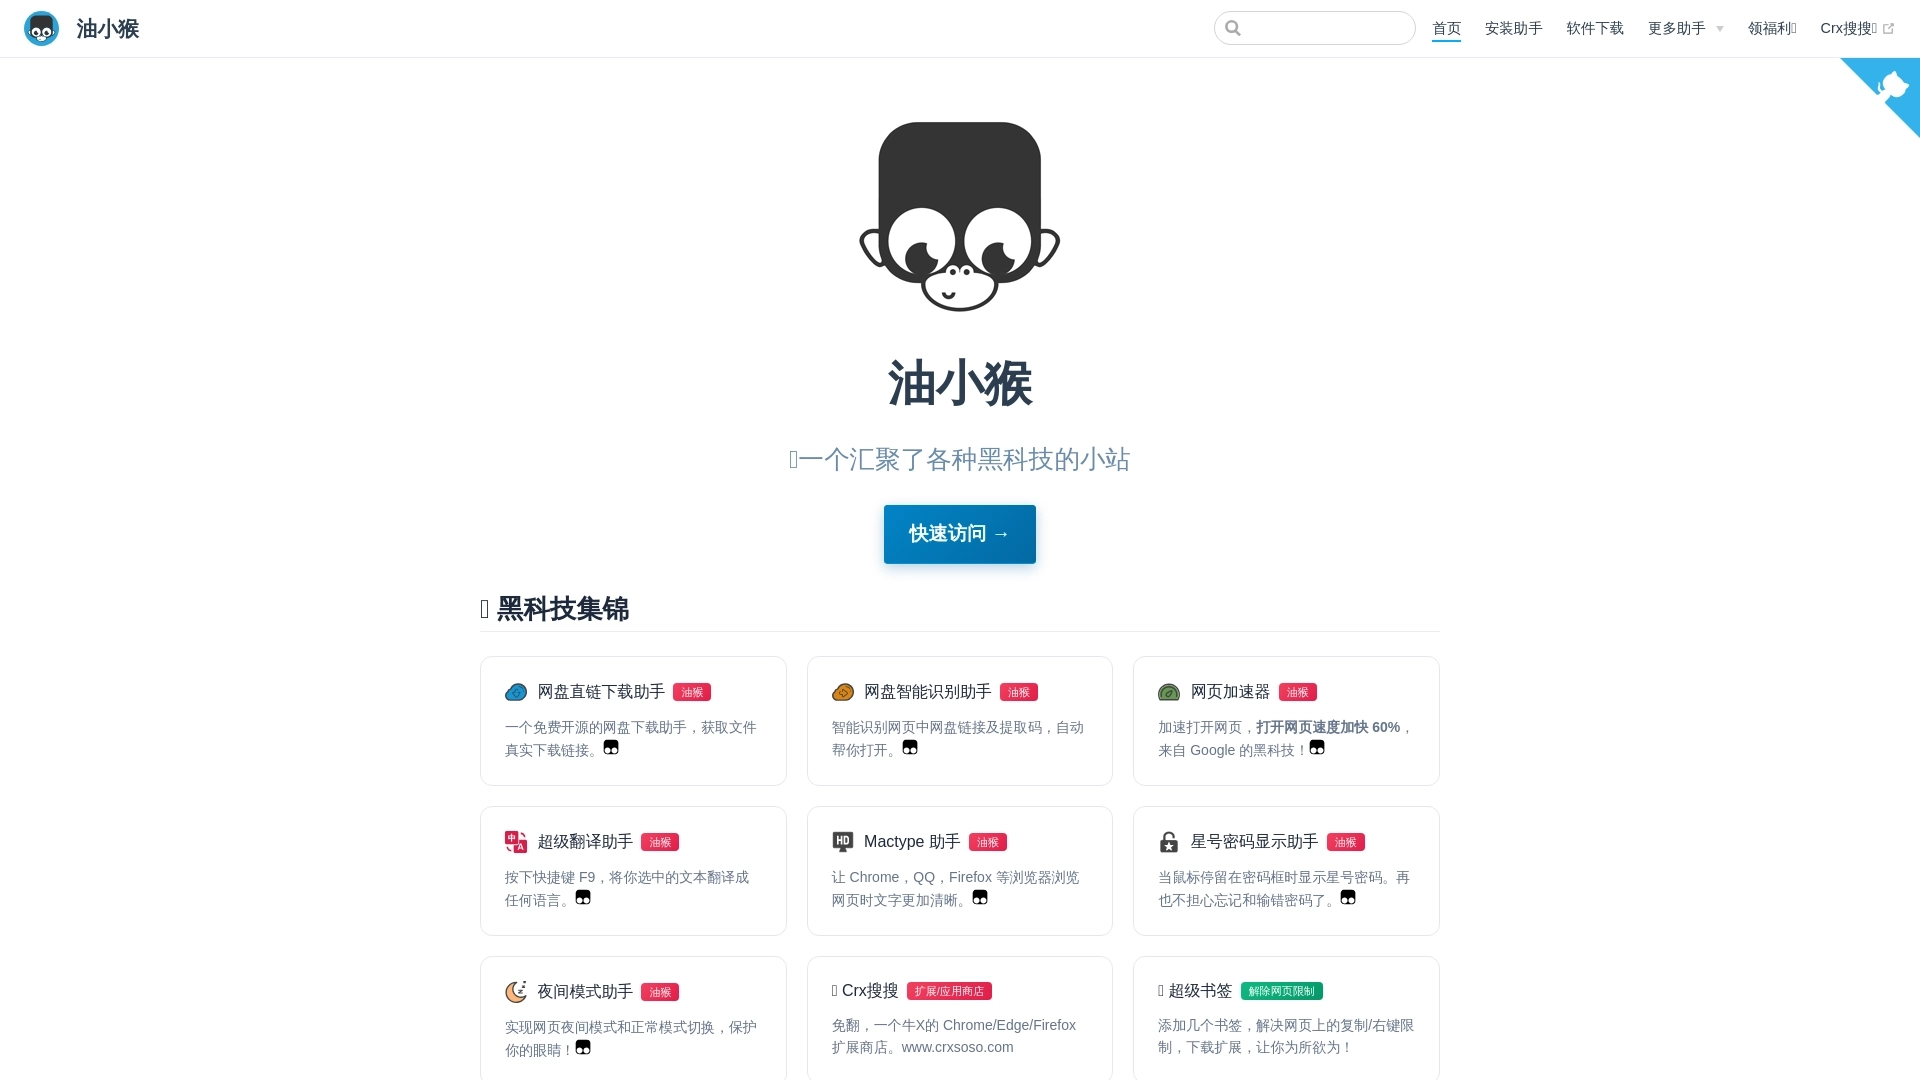Open the 软件下载 navigation item
The width and height of the screenshot is (1920, 1080).
(x=1595, y=29)
